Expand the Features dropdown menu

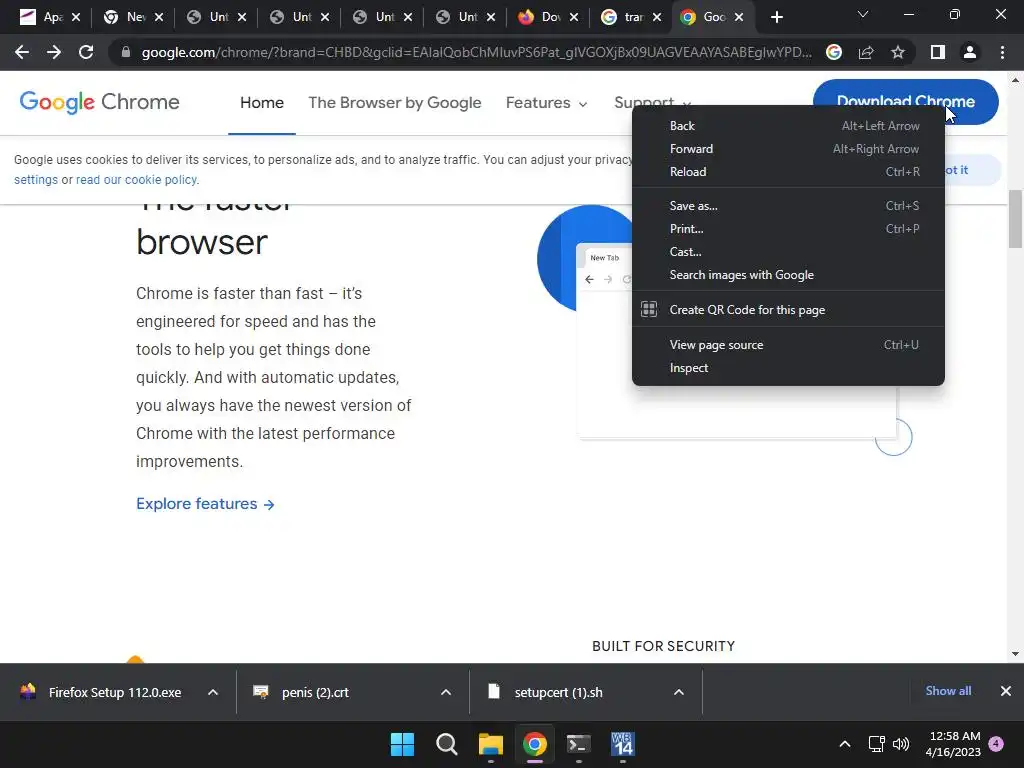pyautogui.click(x=547, y=103)
